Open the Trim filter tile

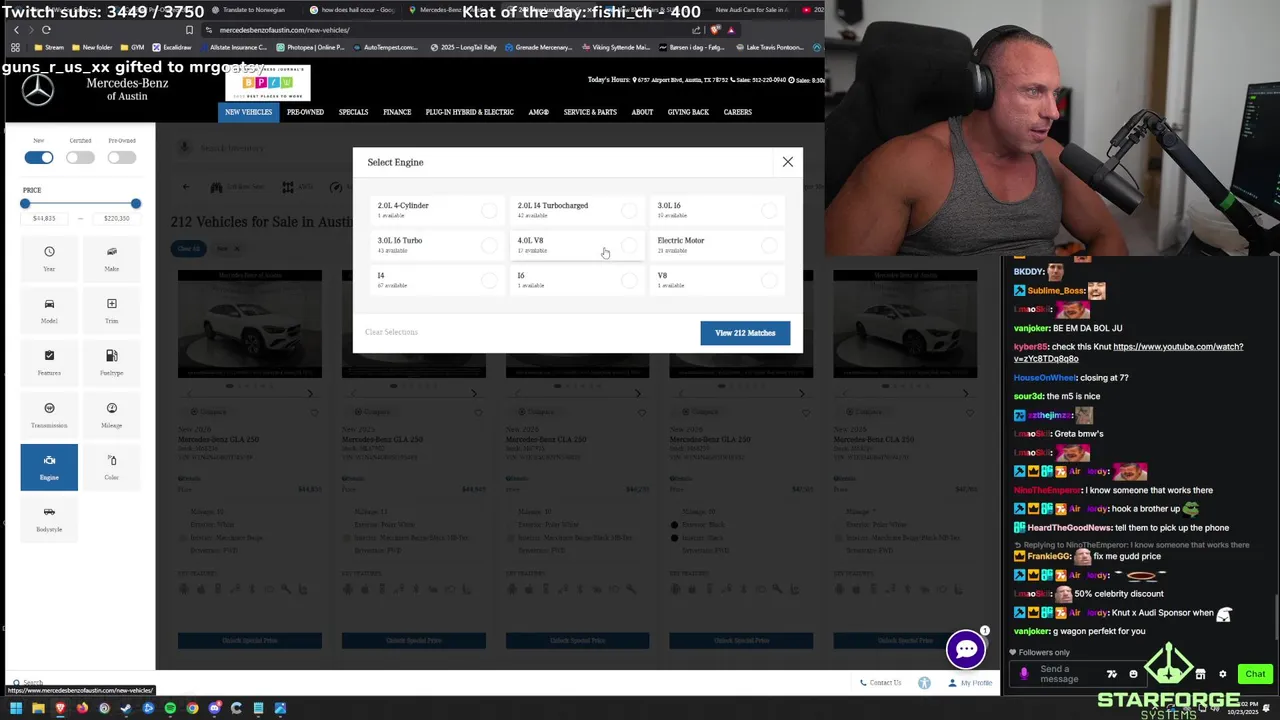tap(111, 310)
